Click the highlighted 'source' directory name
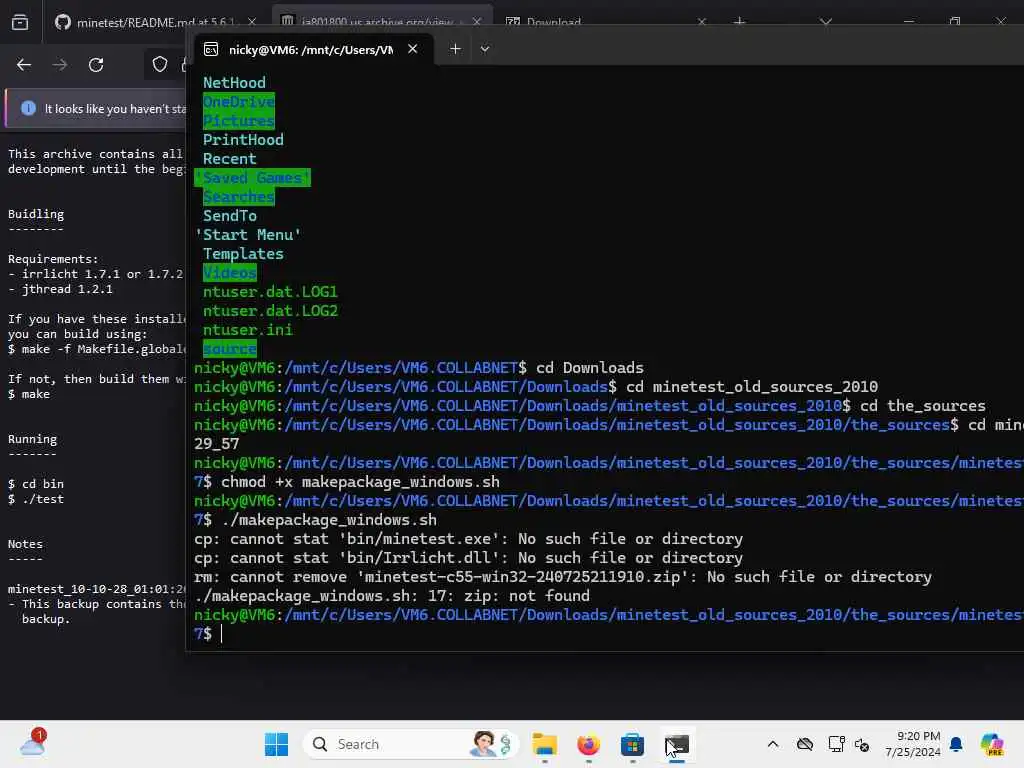 click(229, 349)
